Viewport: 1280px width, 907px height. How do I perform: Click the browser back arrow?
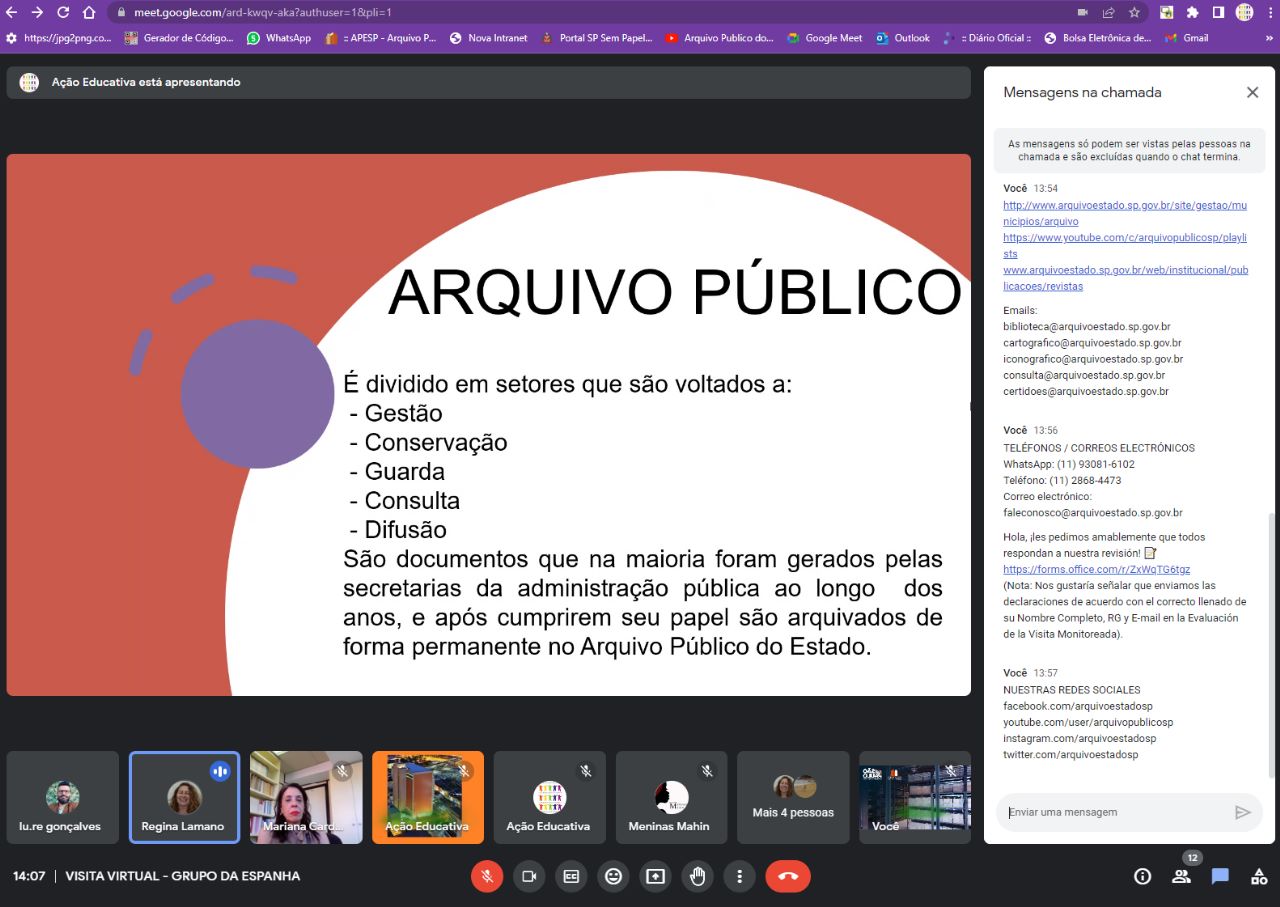pos(12,13)
